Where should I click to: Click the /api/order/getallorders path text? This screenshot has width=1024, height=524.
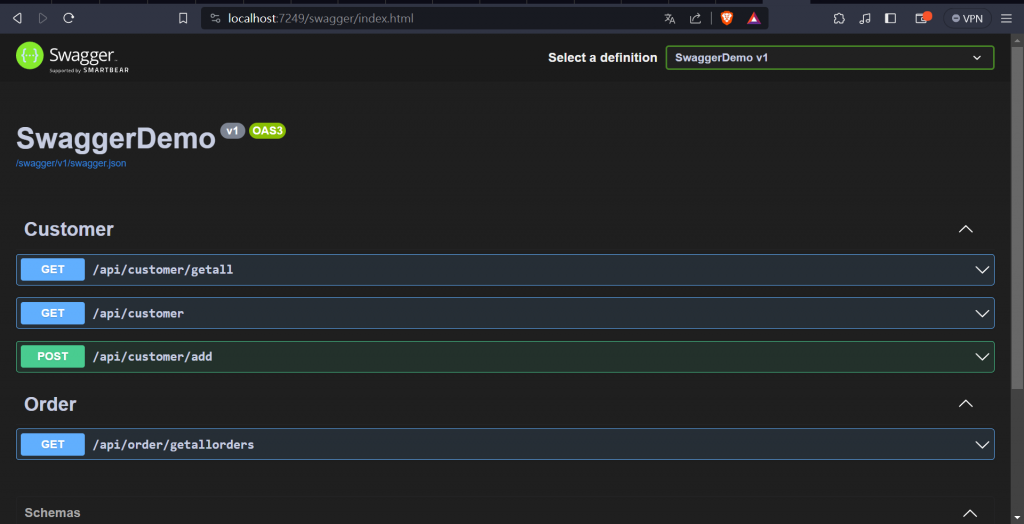pos(173,444)
